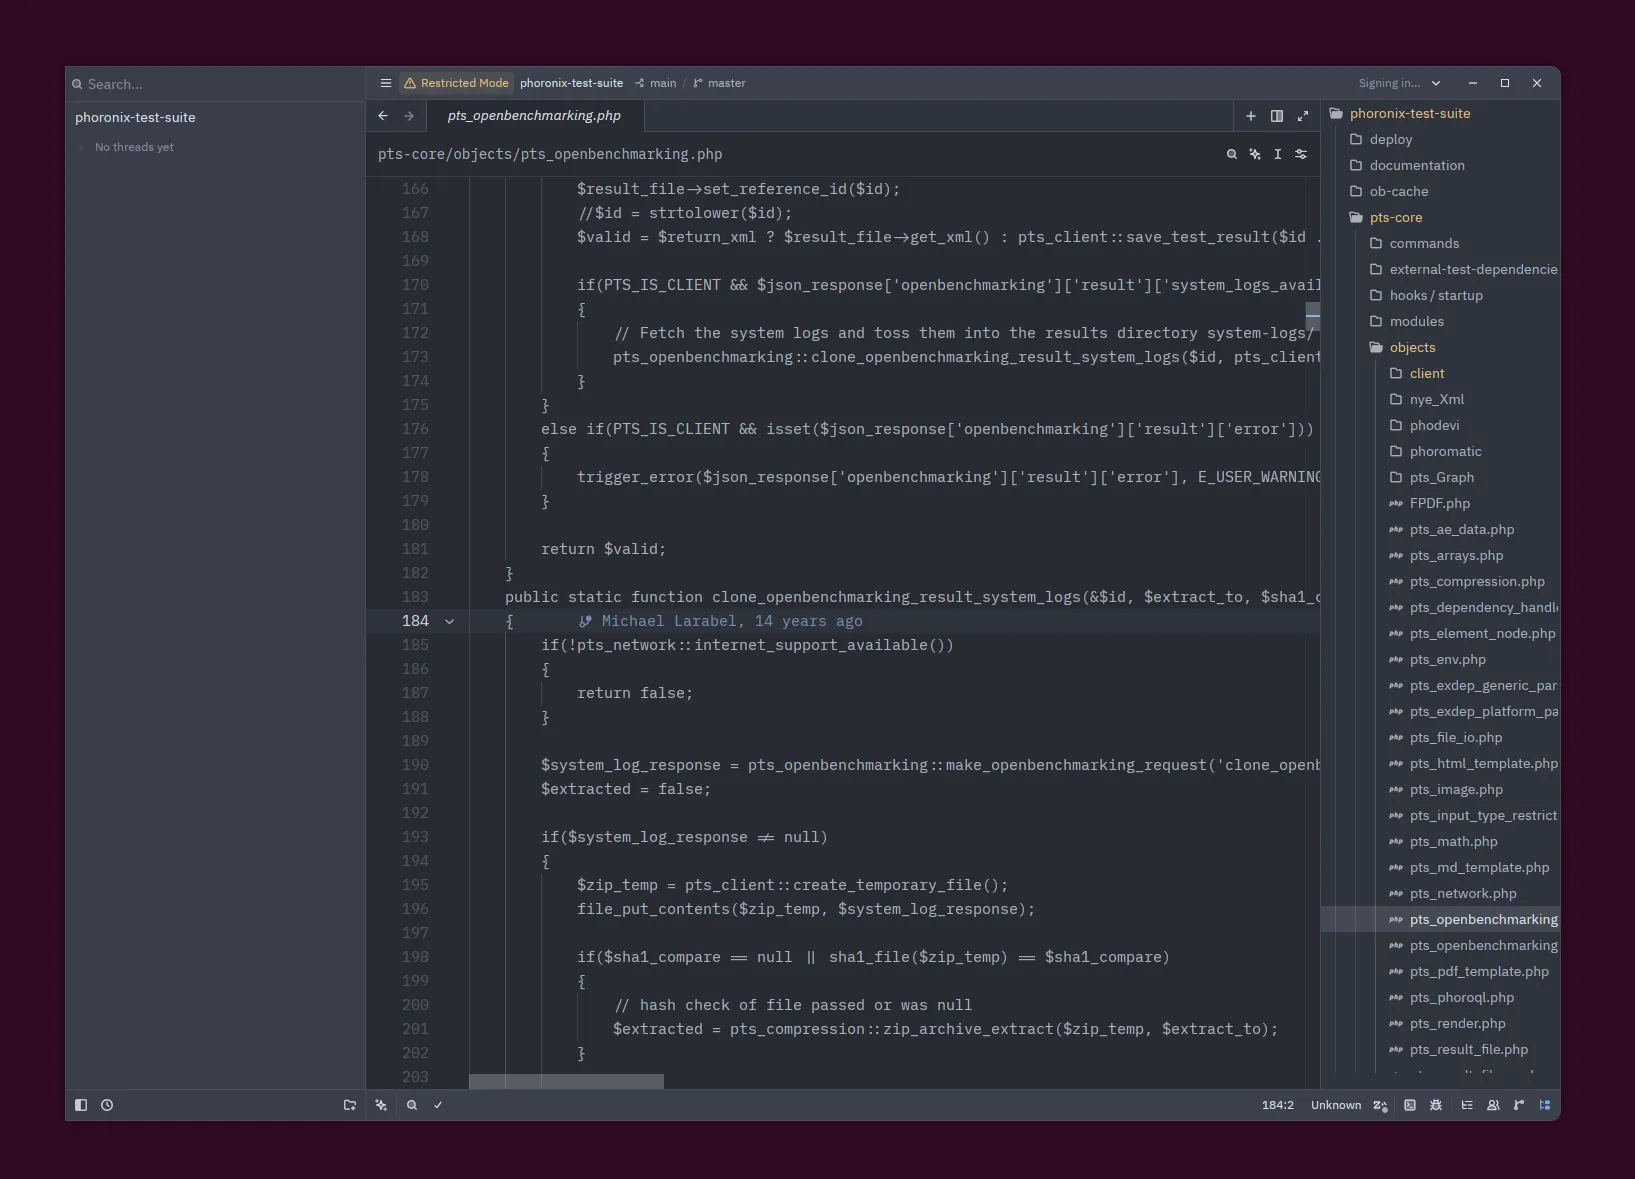Viewport: 1635px width, 1179px height.
Task: Collapse the code fold at line 184
Action: click(x=449, y=621)
